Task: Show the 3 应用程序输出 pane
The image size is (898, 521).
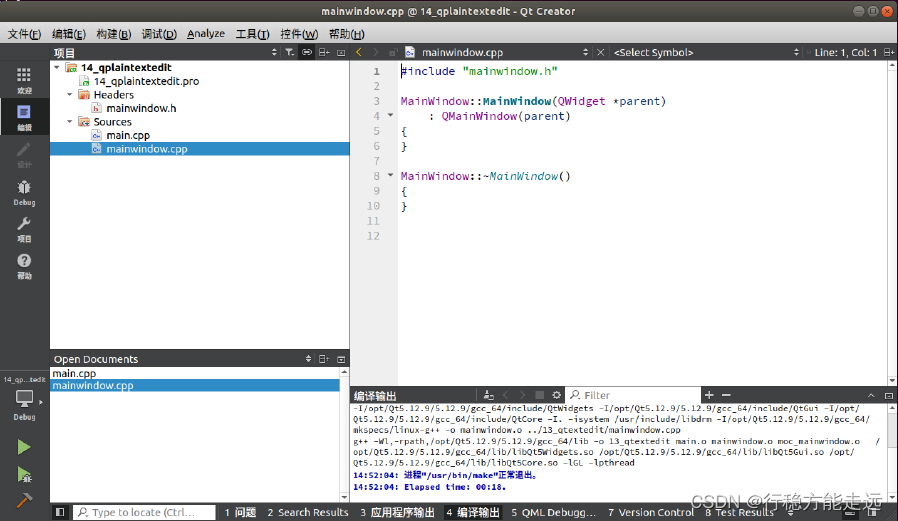Action: point(397,512)
